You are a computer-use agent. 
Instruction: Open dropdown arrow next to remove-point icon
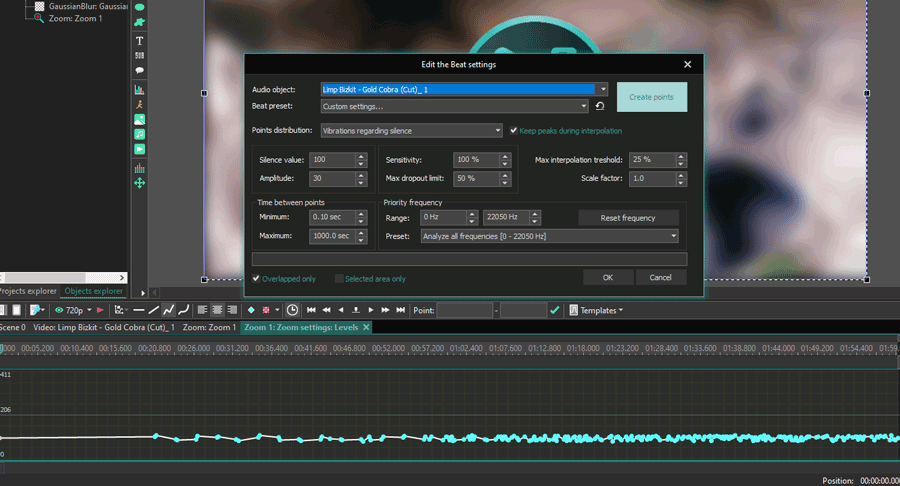(x=277, y=310)
